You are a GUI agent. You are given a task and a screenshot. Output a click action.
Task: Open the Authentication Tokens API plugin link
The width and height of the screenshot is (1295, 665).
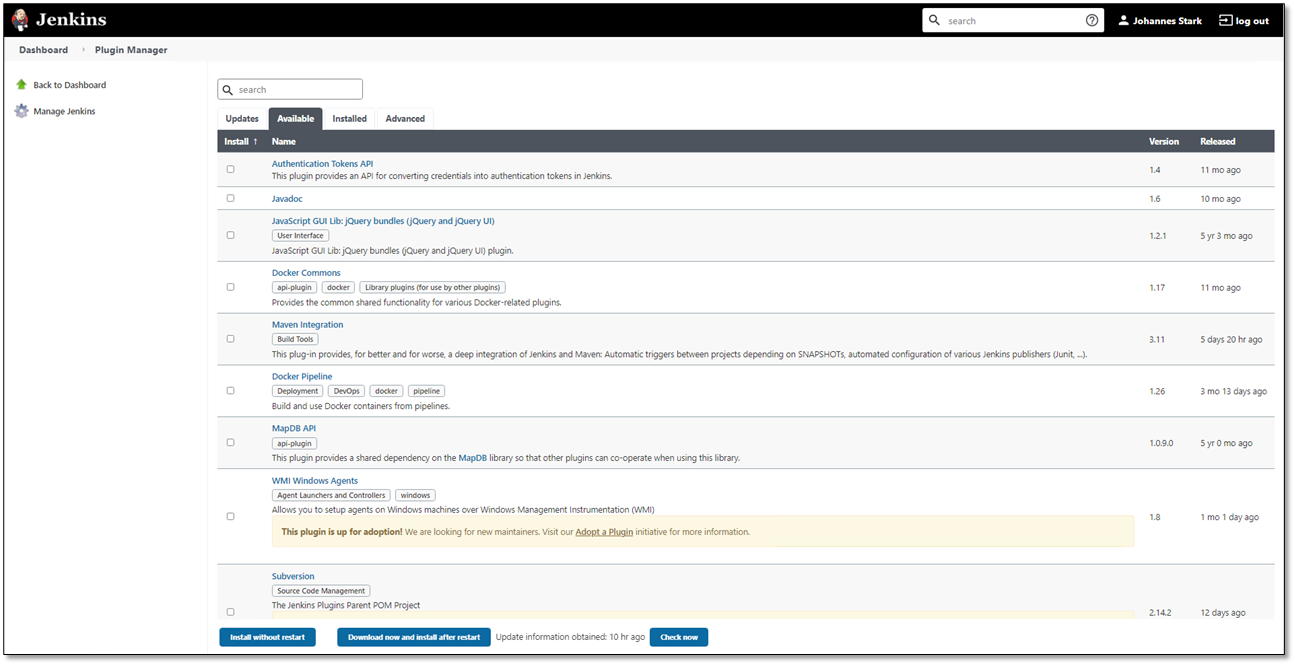coord(322,163)
